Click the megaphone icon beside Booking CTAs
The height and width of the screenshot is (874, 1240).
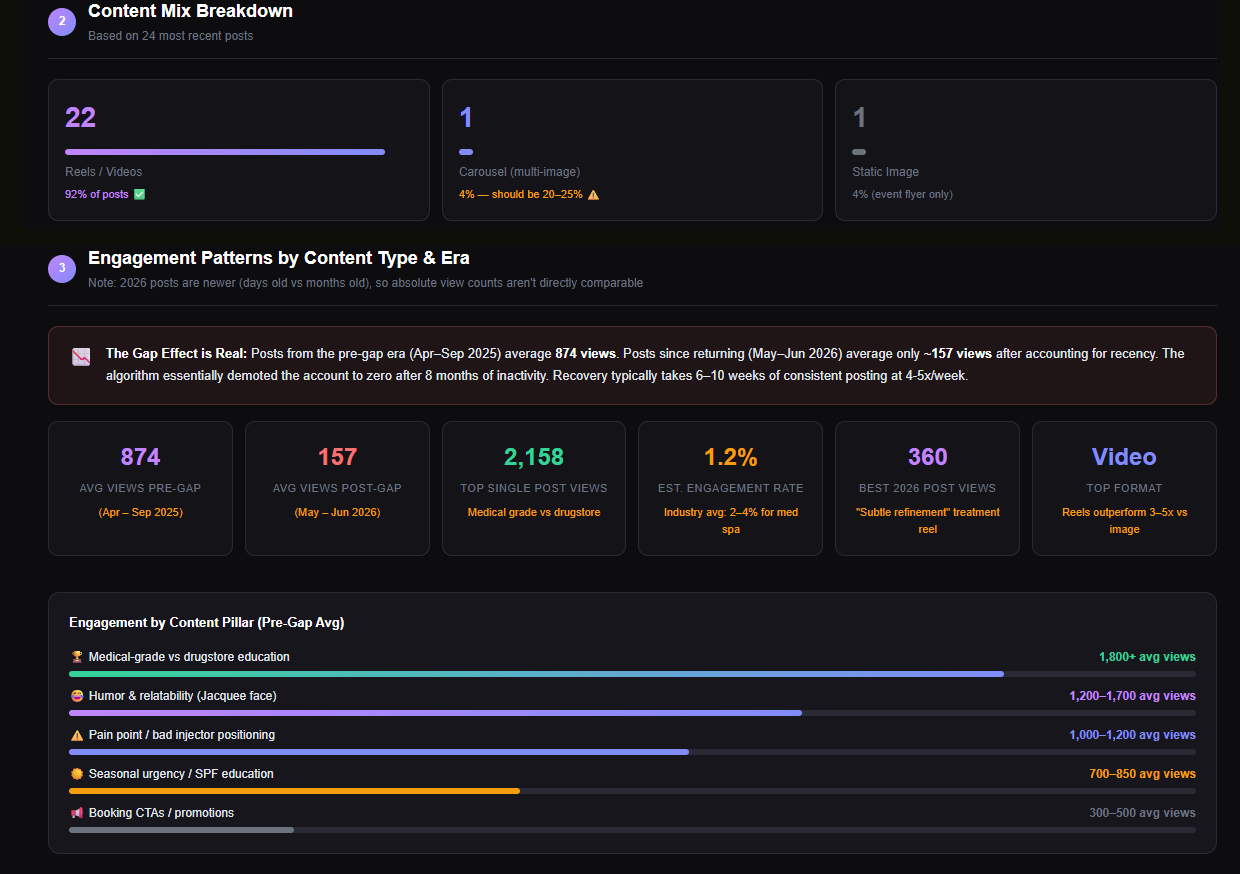click(x=76, y=813)
